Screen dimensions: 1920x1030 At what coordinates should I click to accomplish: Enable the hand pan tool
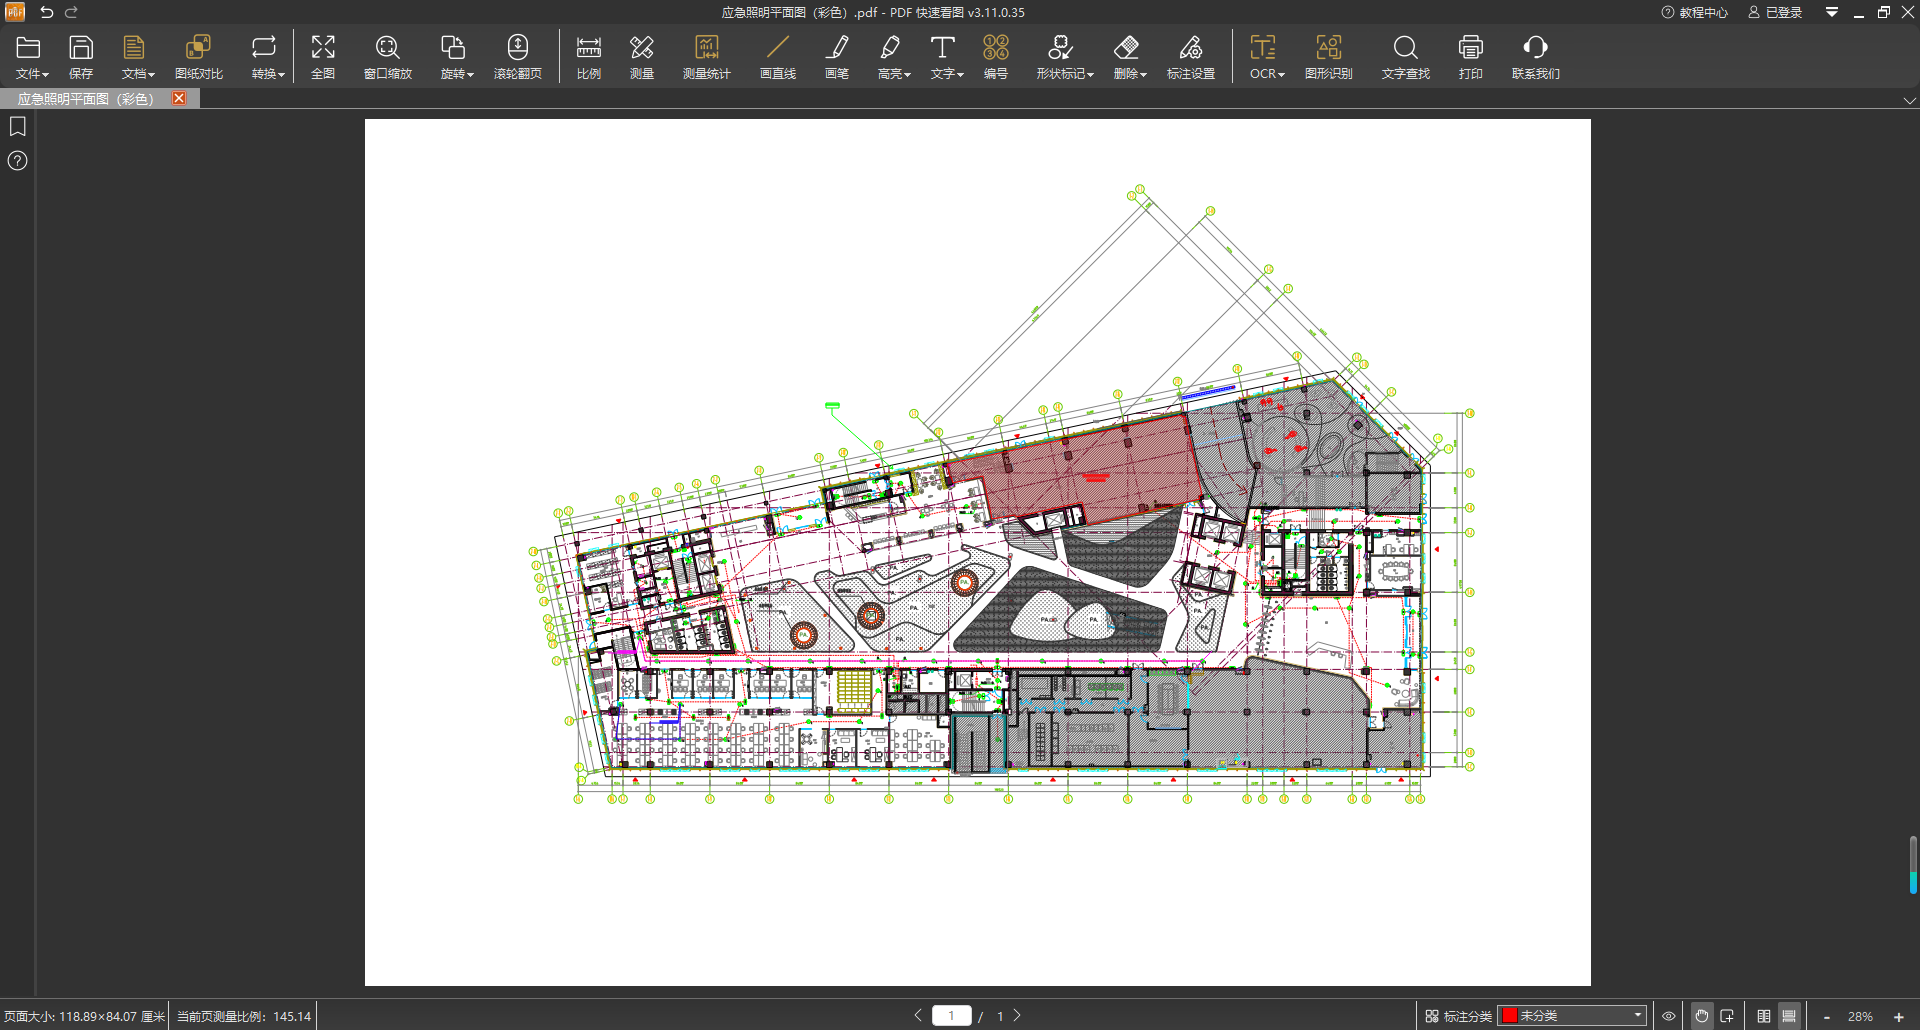coord(1702,1015)
